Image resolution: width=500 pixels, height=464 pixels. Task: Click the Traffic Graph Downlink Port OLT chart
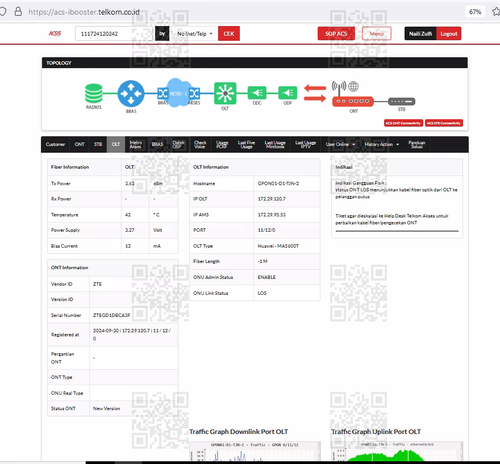pos(255,451)
